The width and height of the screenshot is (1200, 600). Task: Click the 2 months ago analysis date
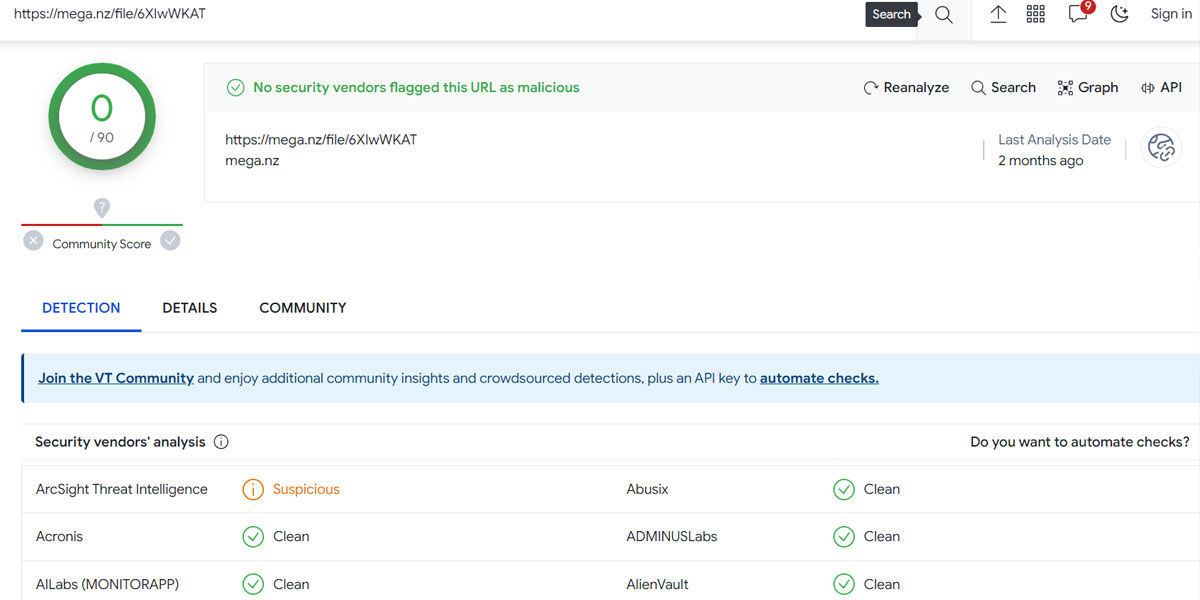coord(1040,161)
